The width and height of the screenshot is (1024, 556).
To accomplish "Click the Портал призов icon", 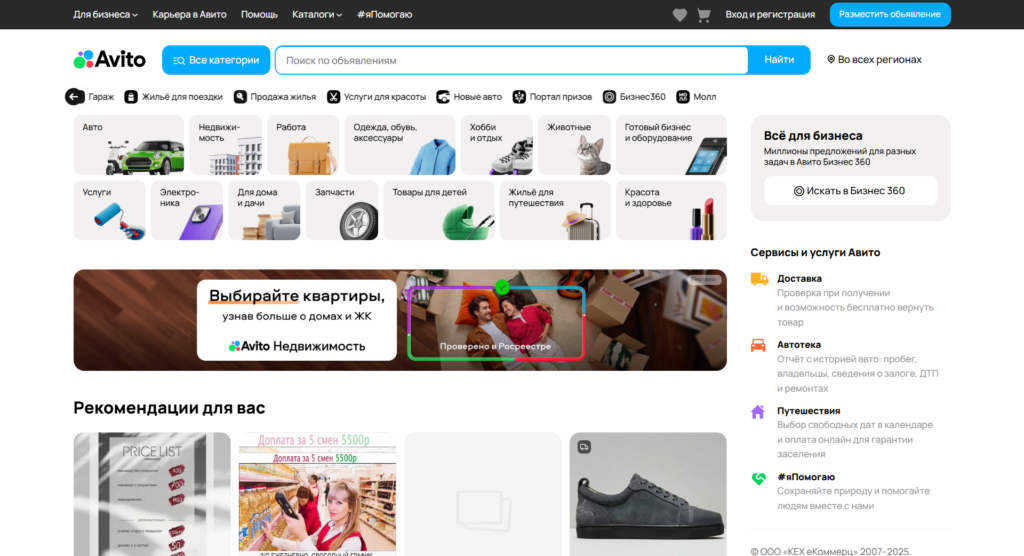I will coord(519,97).
